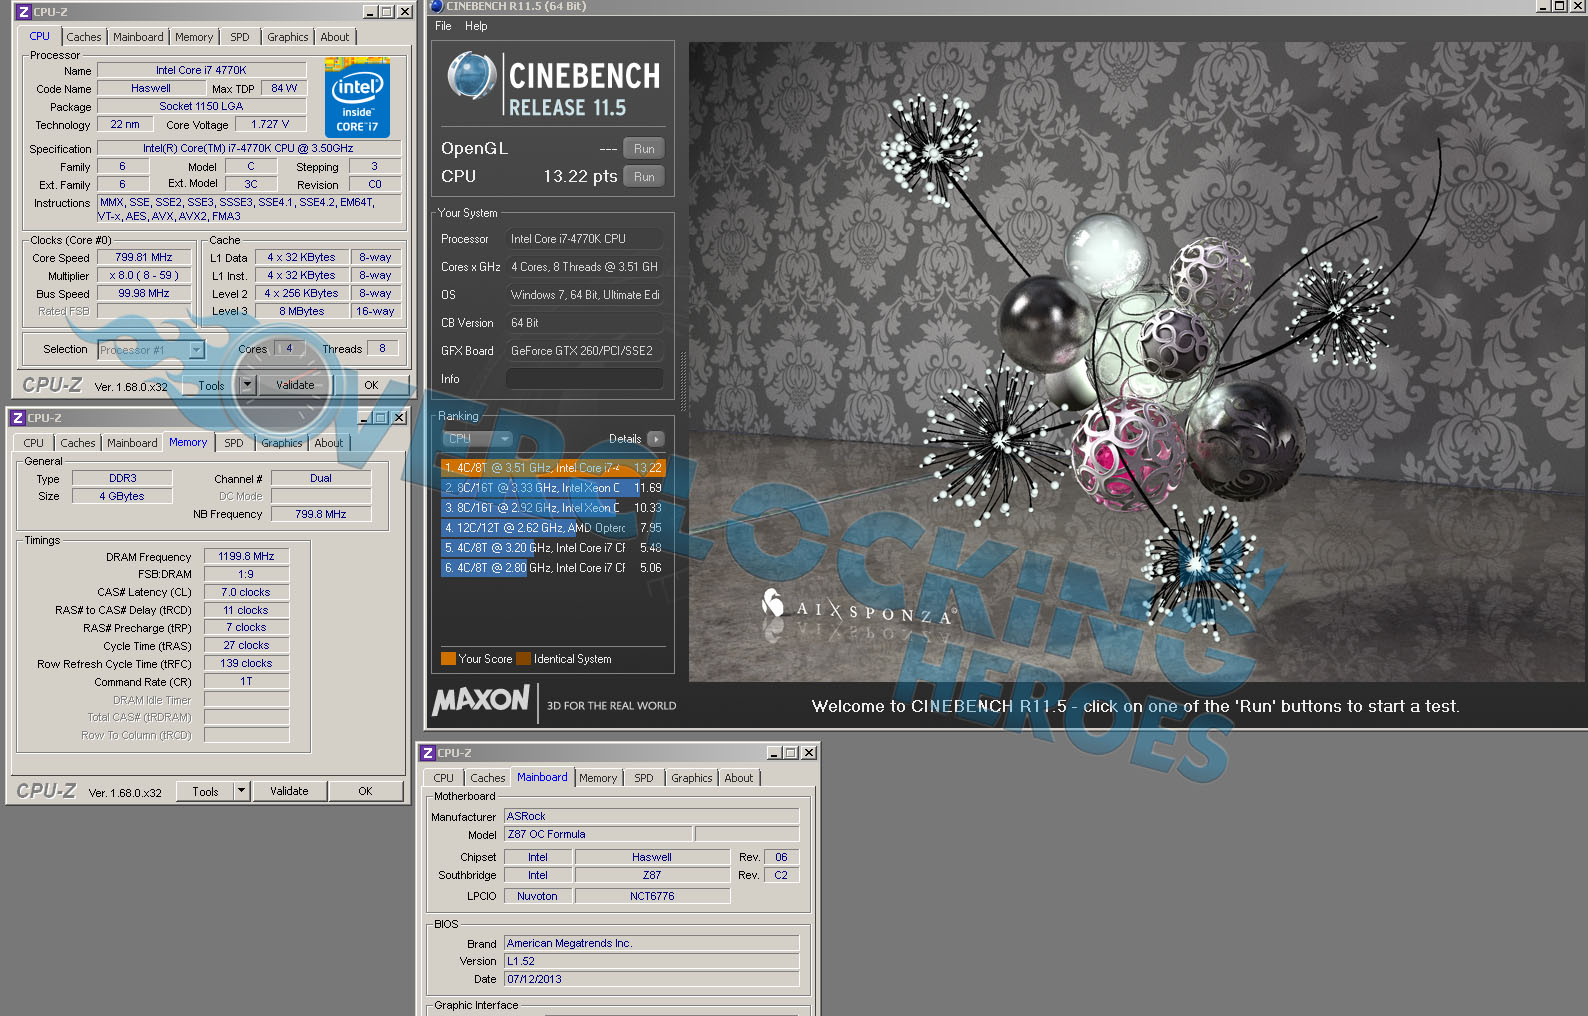Select ranking entry 4 AMD Opteron 7.95

click(x=553, y=528)
